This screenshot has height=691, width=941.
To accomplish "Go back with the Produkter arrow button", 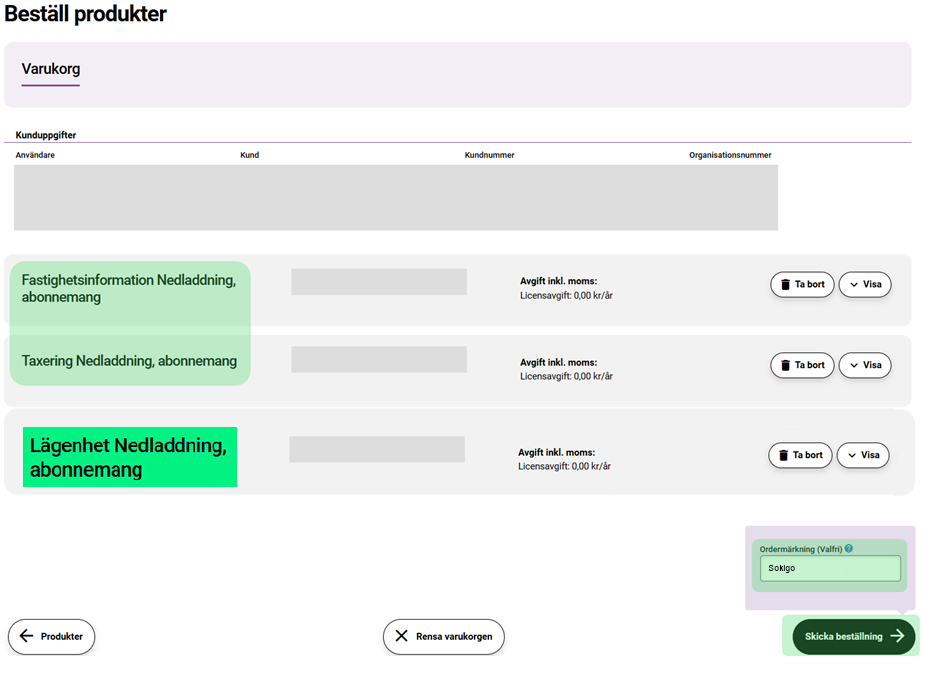I will (51, 636).
